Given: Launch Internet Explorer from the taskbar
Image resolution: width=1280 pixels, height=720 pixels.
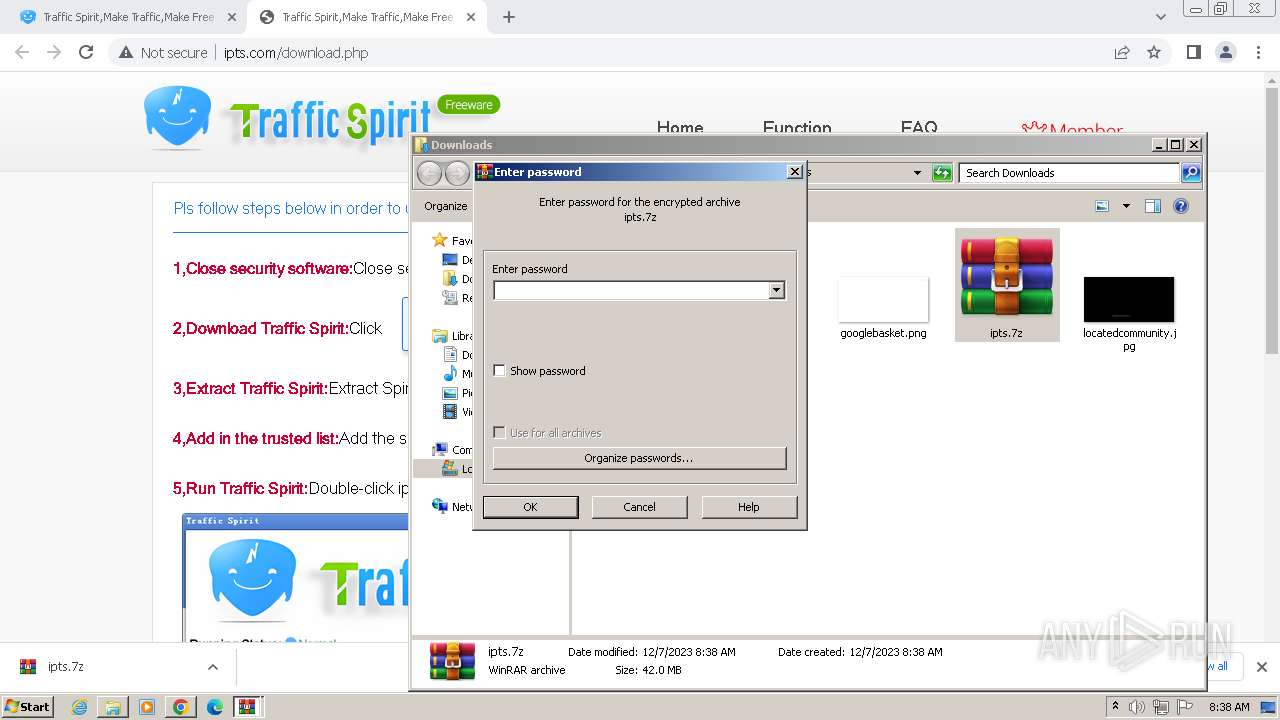Looking at the screenshot, I should click(x=79, y=707).
